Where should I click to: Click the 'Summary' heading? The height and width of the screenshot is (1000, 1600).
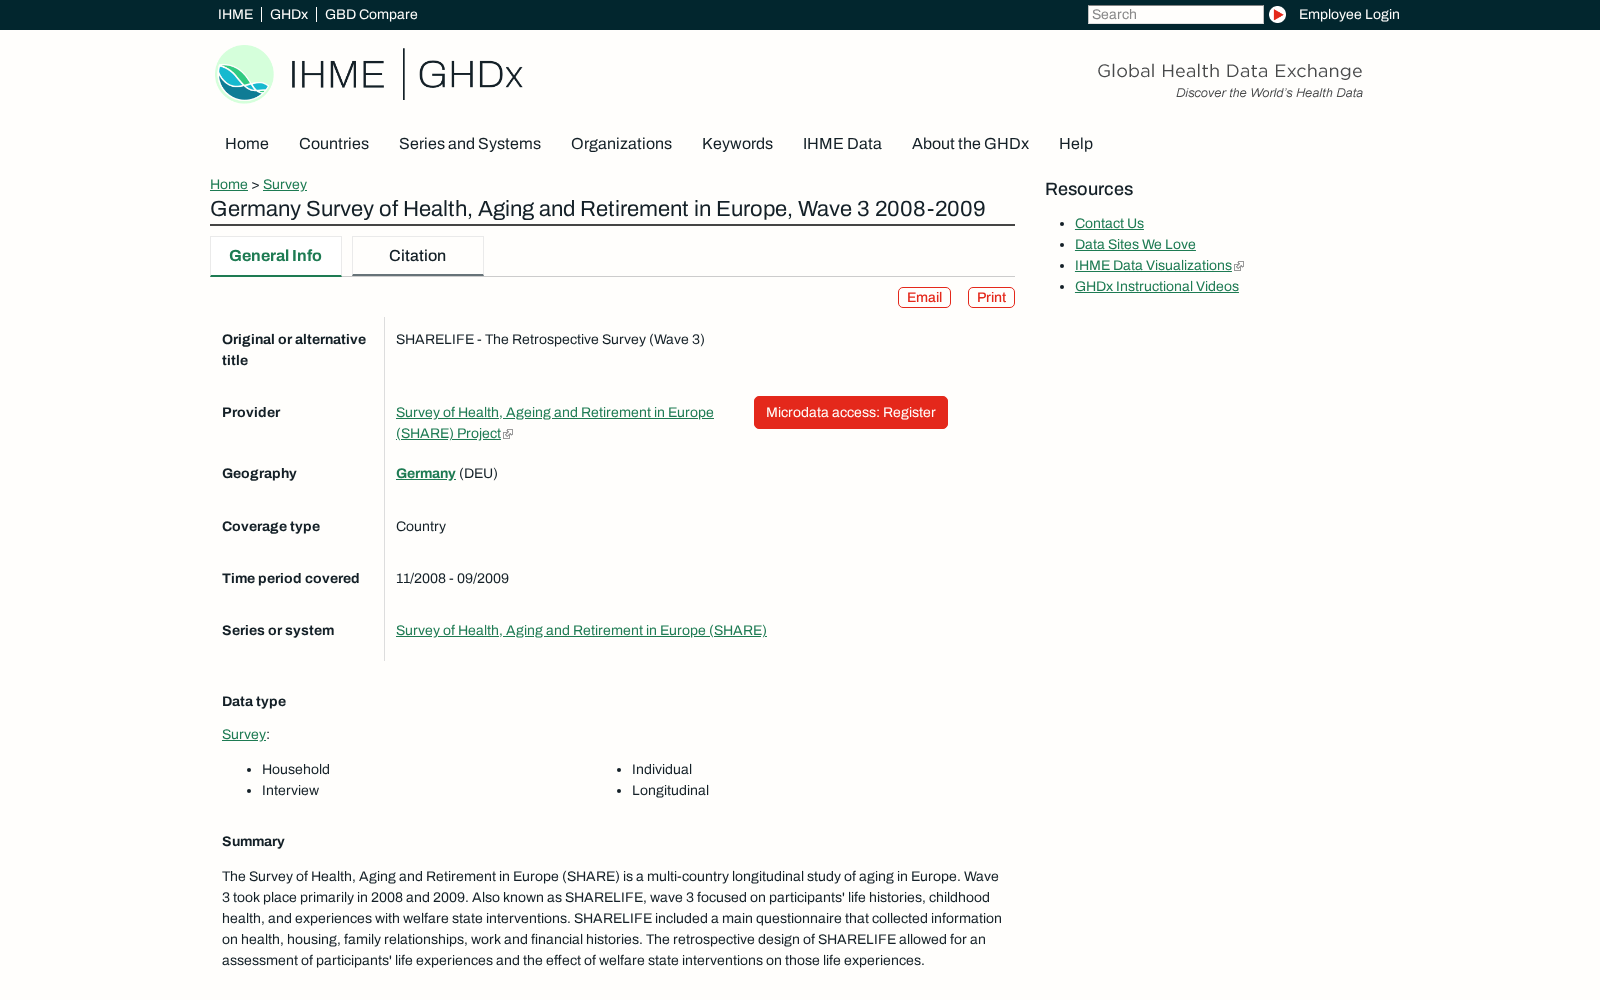tap(253, 841)
